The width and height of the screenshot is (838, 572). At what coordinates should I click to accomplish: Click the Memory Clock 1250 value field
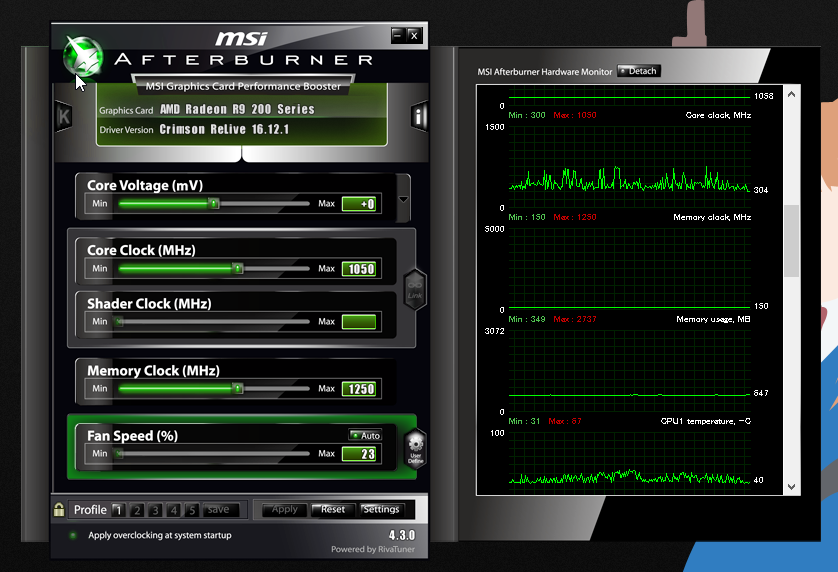coord(359,389)
